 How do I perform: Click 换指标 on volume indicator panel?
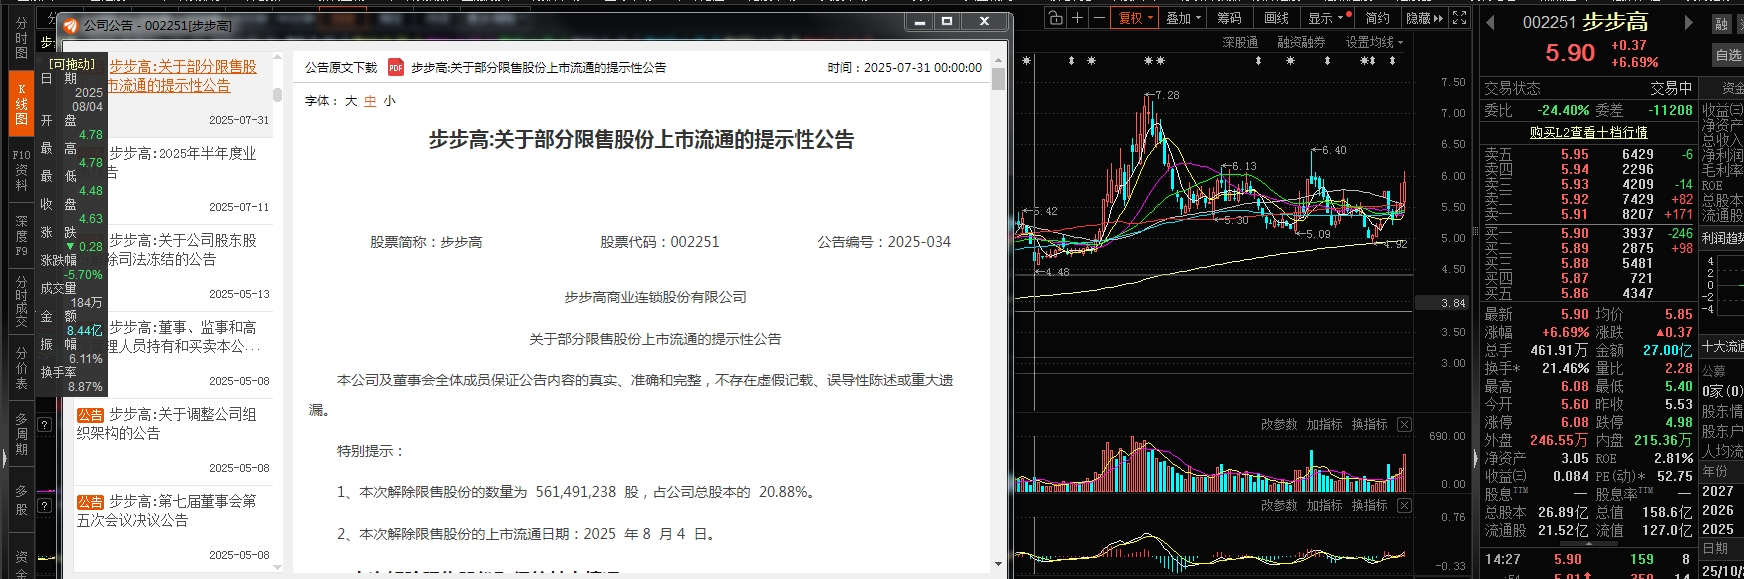[1369, 425]
